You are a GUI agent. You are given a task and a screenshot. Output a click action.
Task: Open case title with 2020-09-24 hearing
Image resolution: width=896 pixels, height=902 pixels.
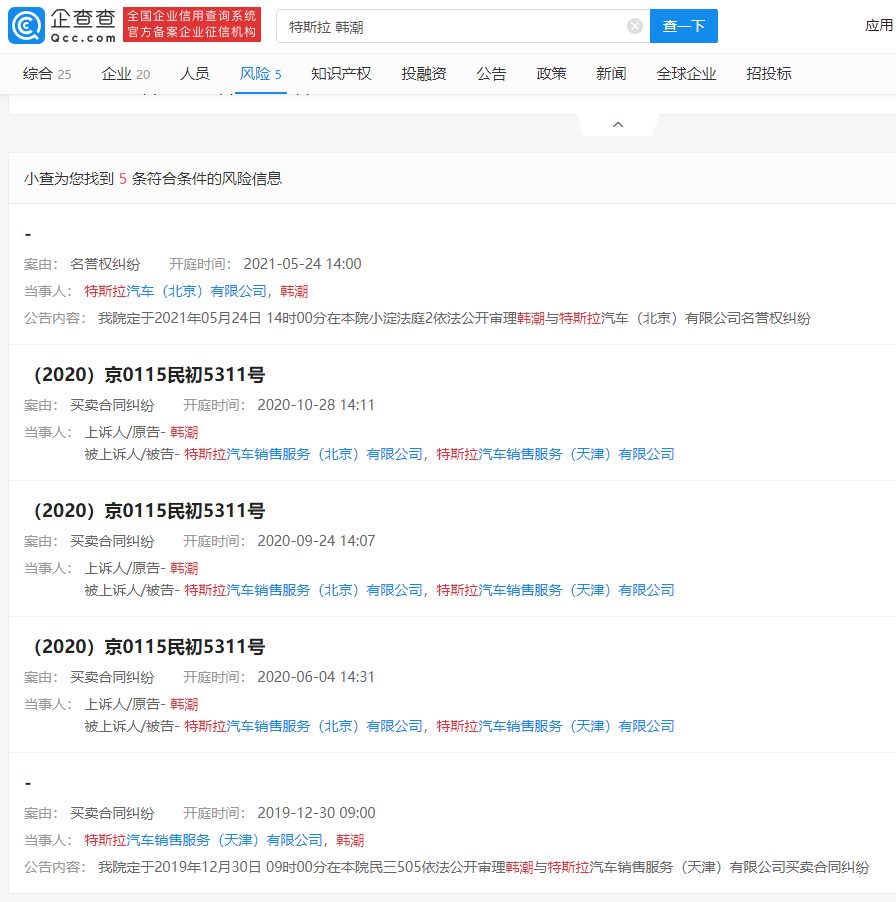click(147, 510)
